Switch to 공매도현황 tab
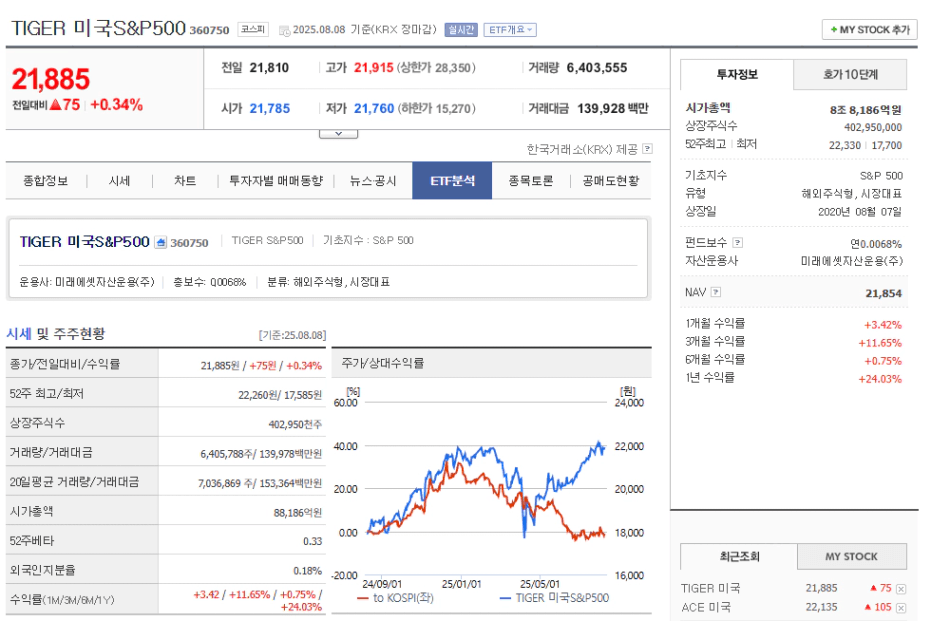Image resolution: width=931 pixels, height=621 pixels. [610, 180]
